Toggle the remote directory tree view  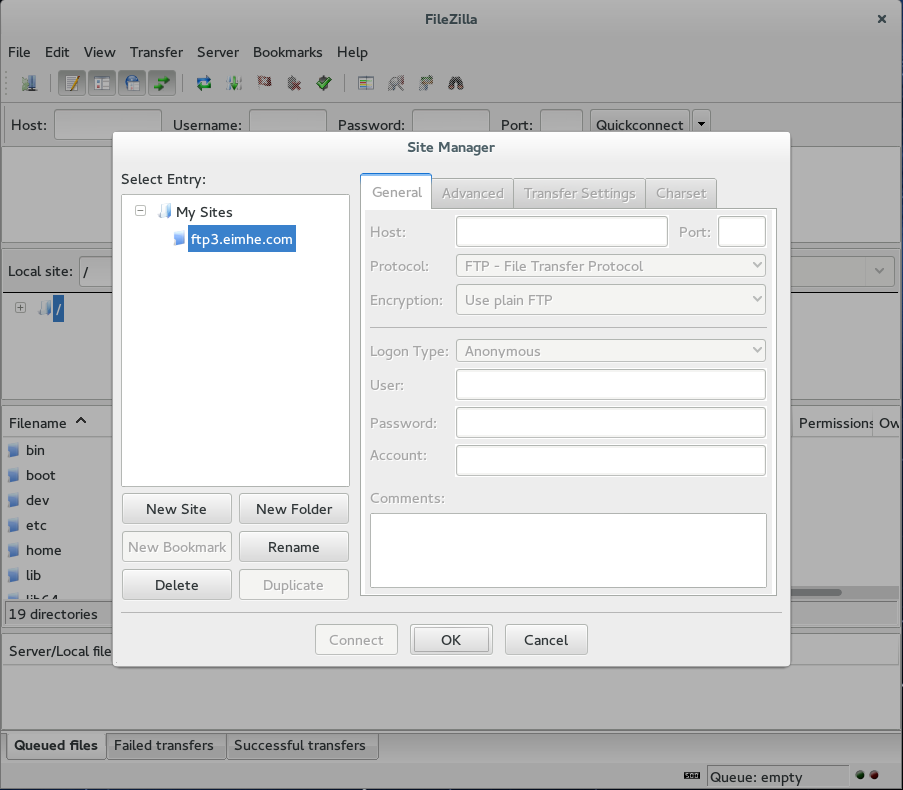(x=132, y=83)
